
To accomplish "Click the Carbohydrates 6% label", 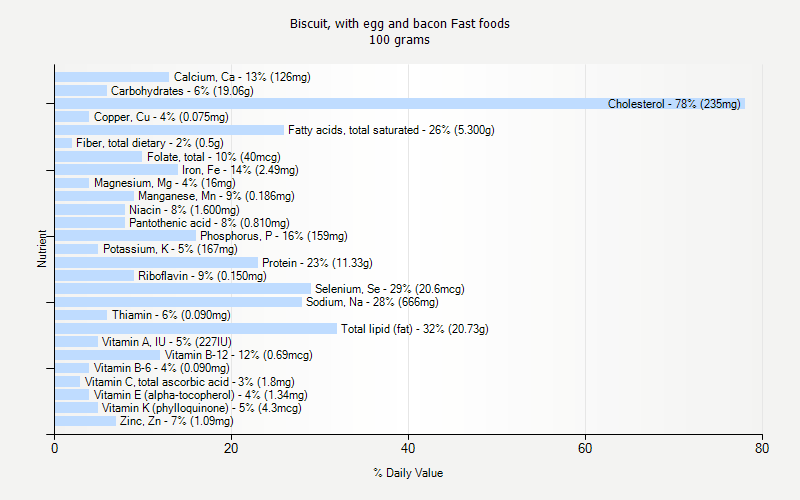I will click(182, 91).
